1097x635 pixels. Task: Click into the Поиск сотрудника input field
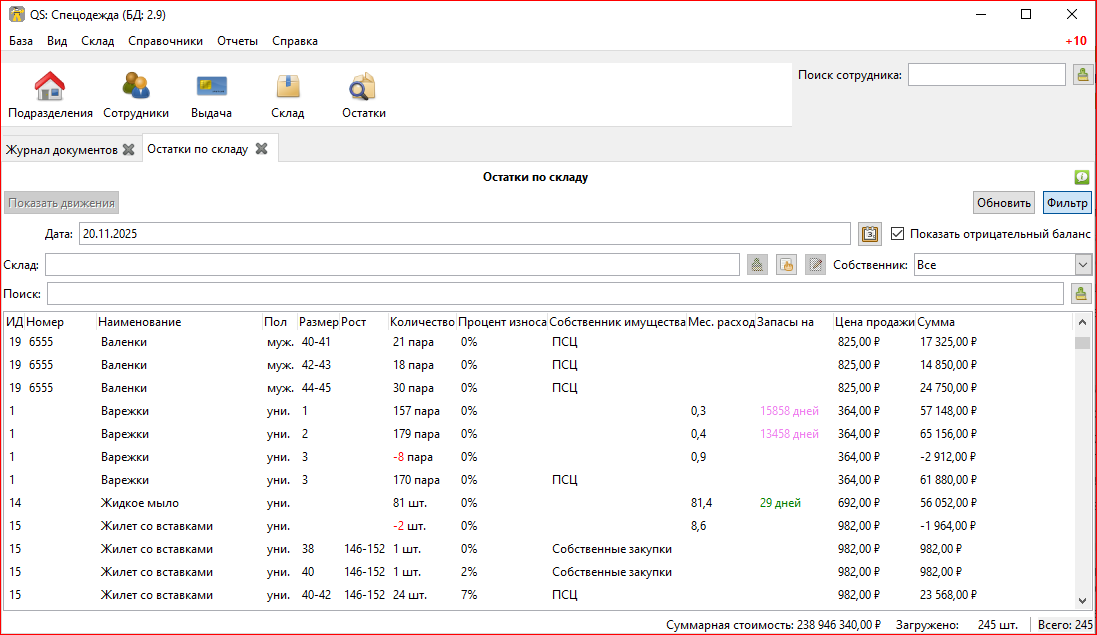point(986,75)
